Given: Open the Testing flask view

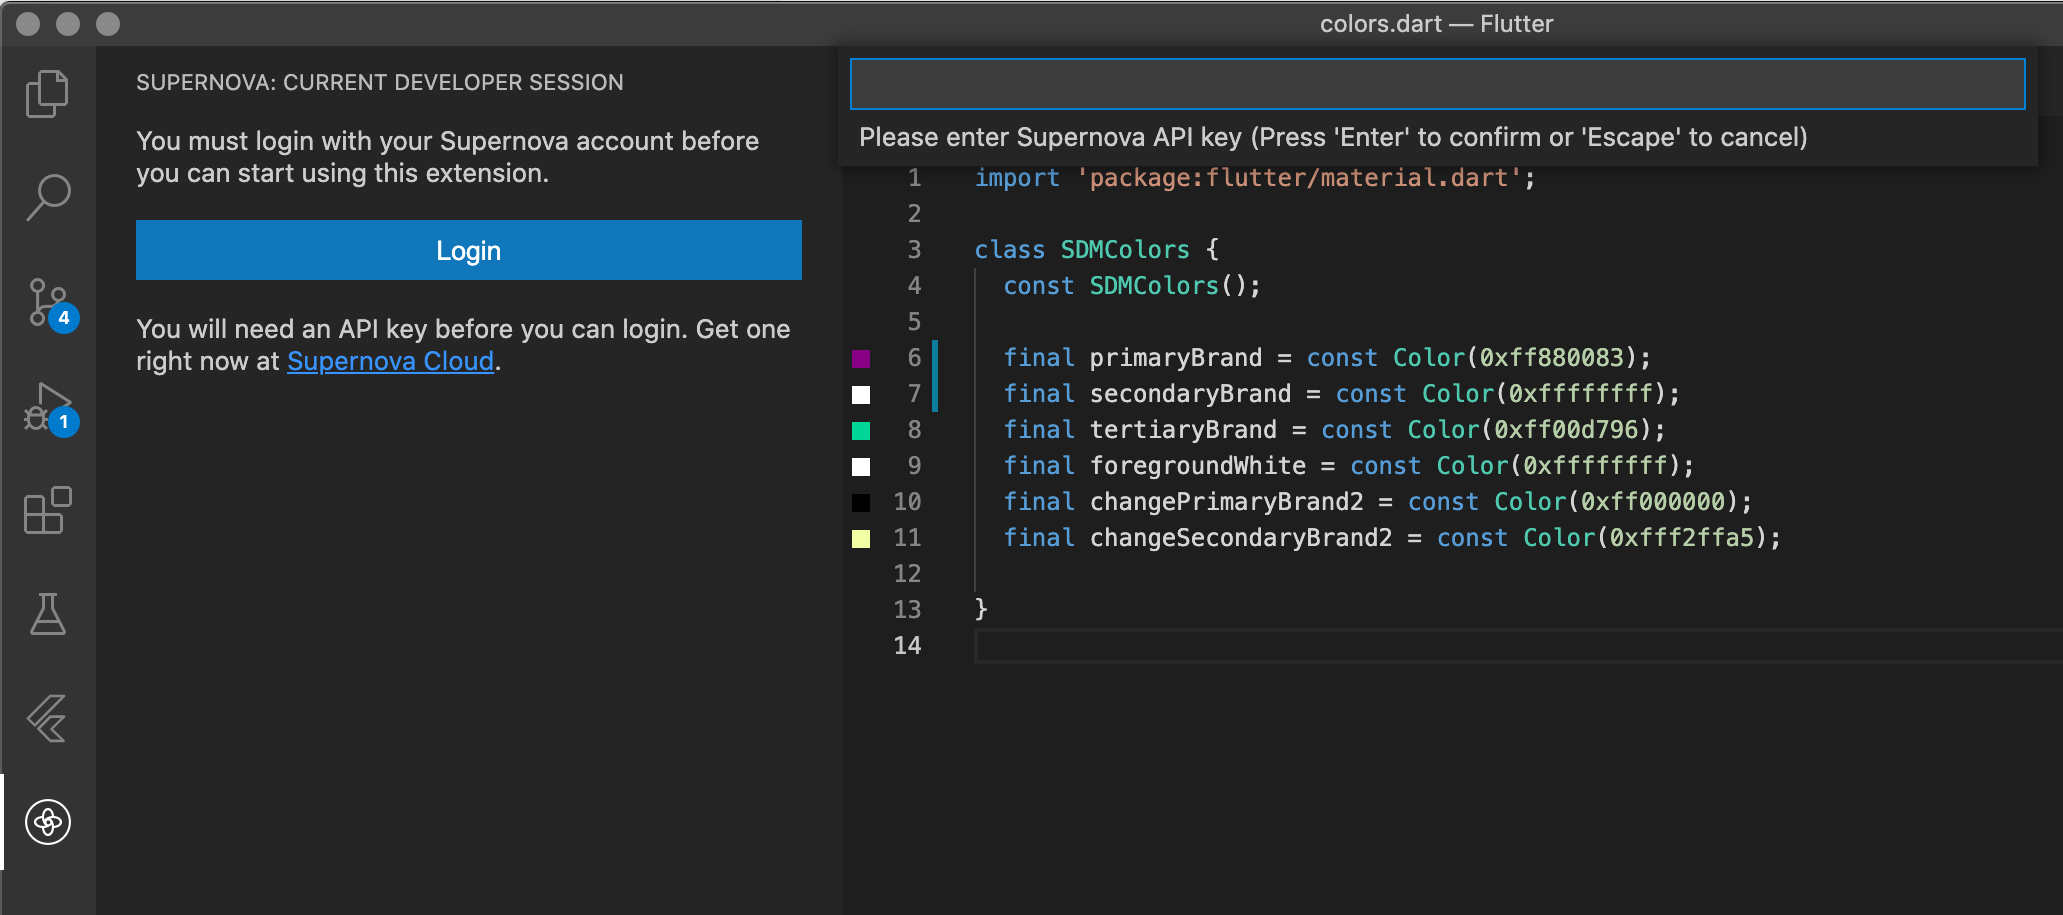Looking at the screenshot, I should point(47,614).
